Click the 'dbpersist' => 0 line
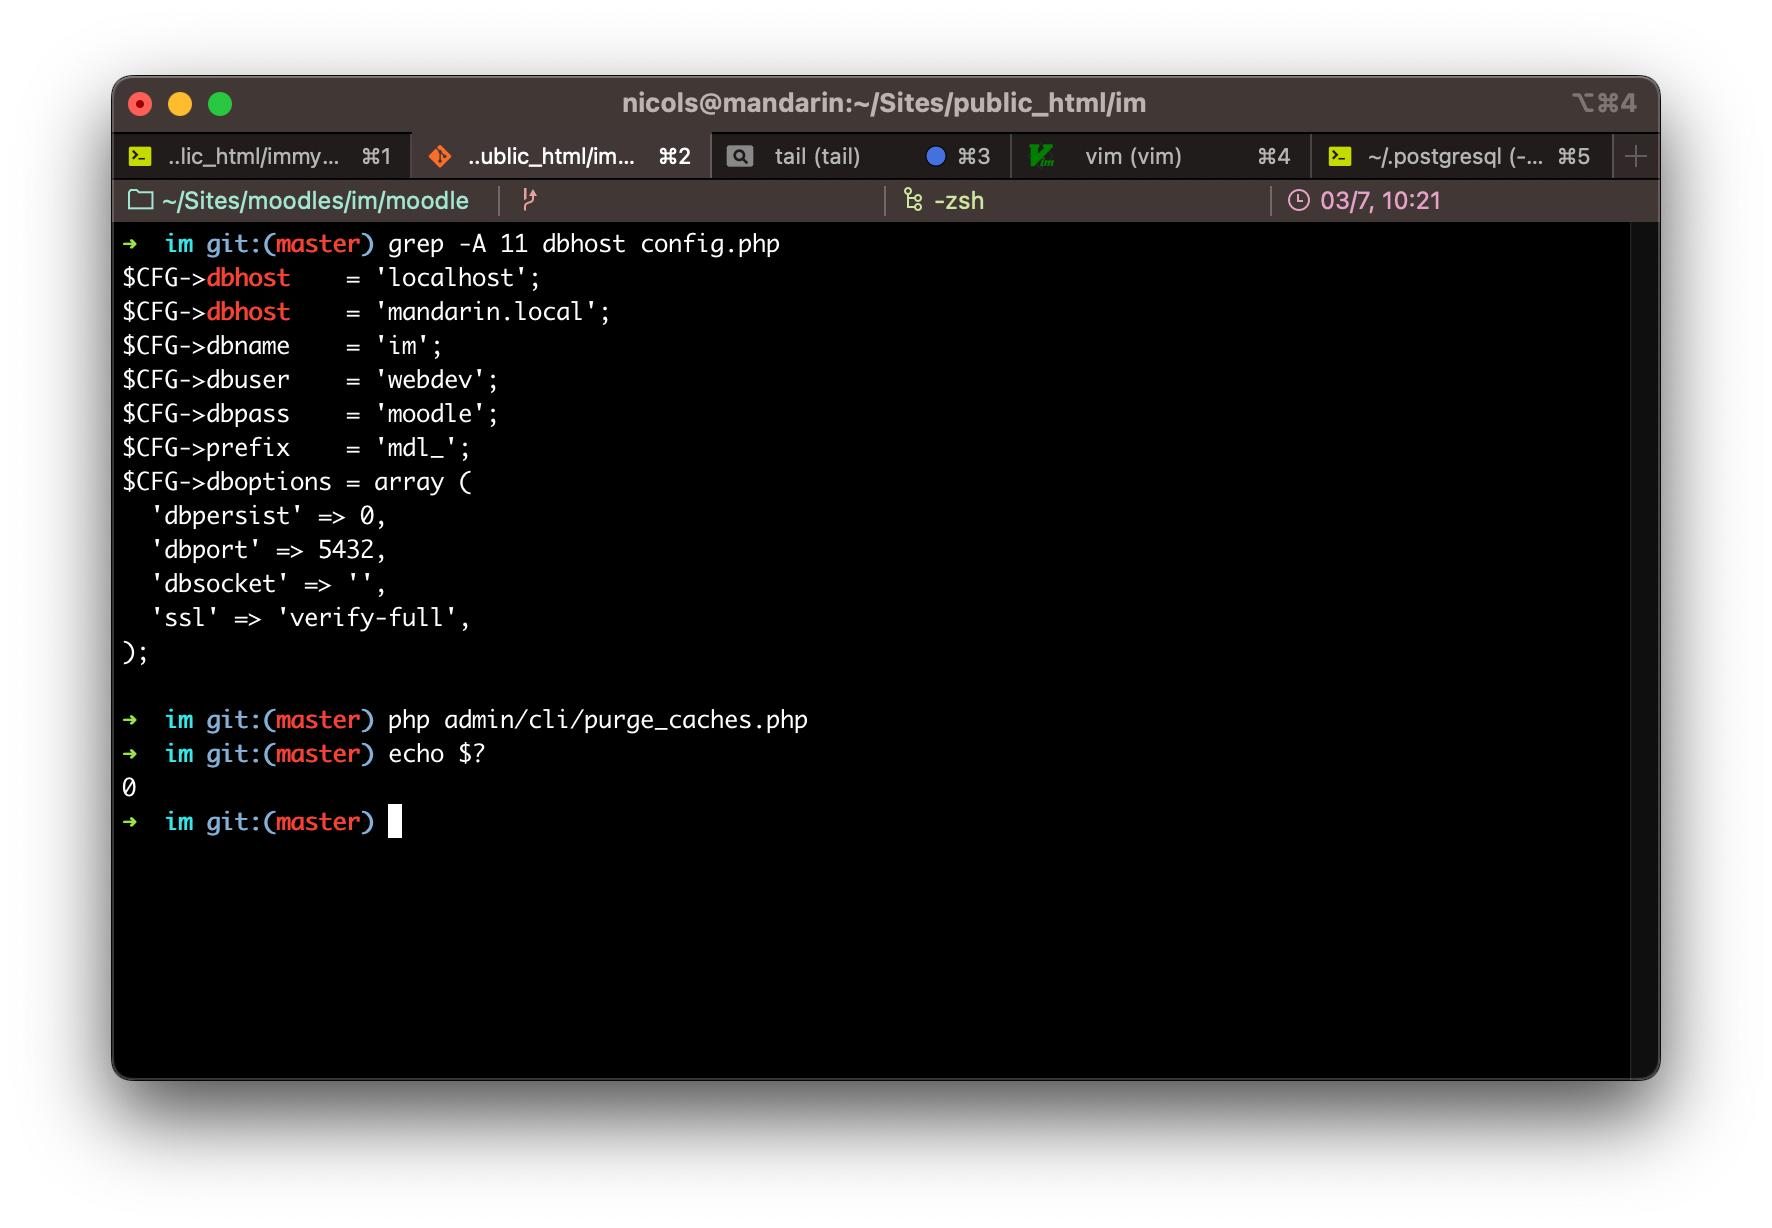The height and width of the screenshot is (1228, 1772). (x=268, y=516)
